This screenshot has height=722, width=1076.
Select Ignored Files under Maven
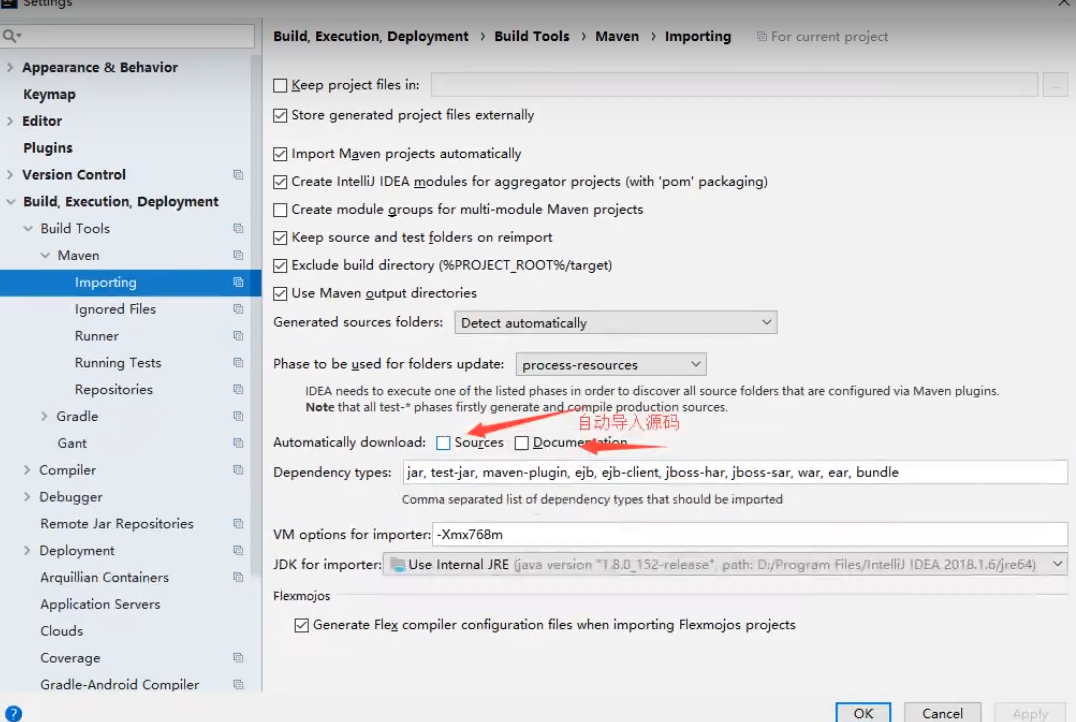coord(115,309)
